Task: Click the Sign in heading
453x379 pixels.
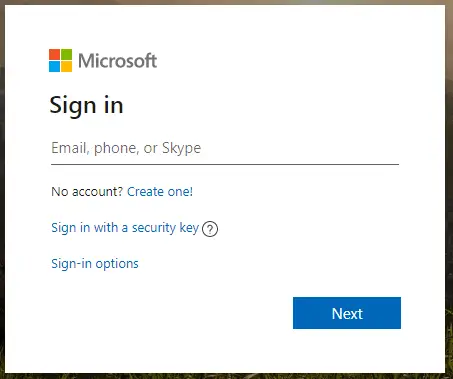Action: point(86,105)
